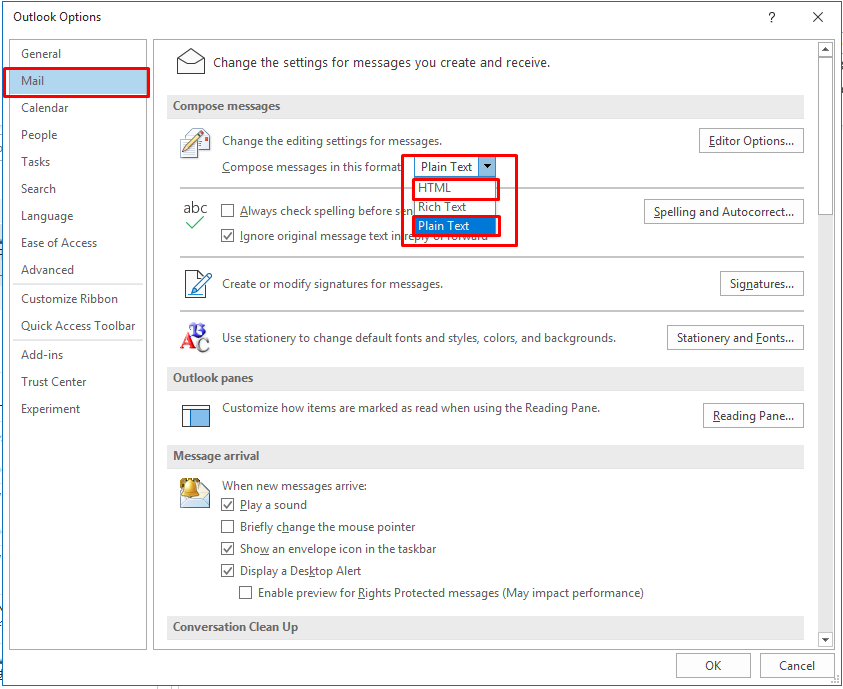Open the Experiment category
843x689 pixels.
pyautogui.click(x=78, y=409)
